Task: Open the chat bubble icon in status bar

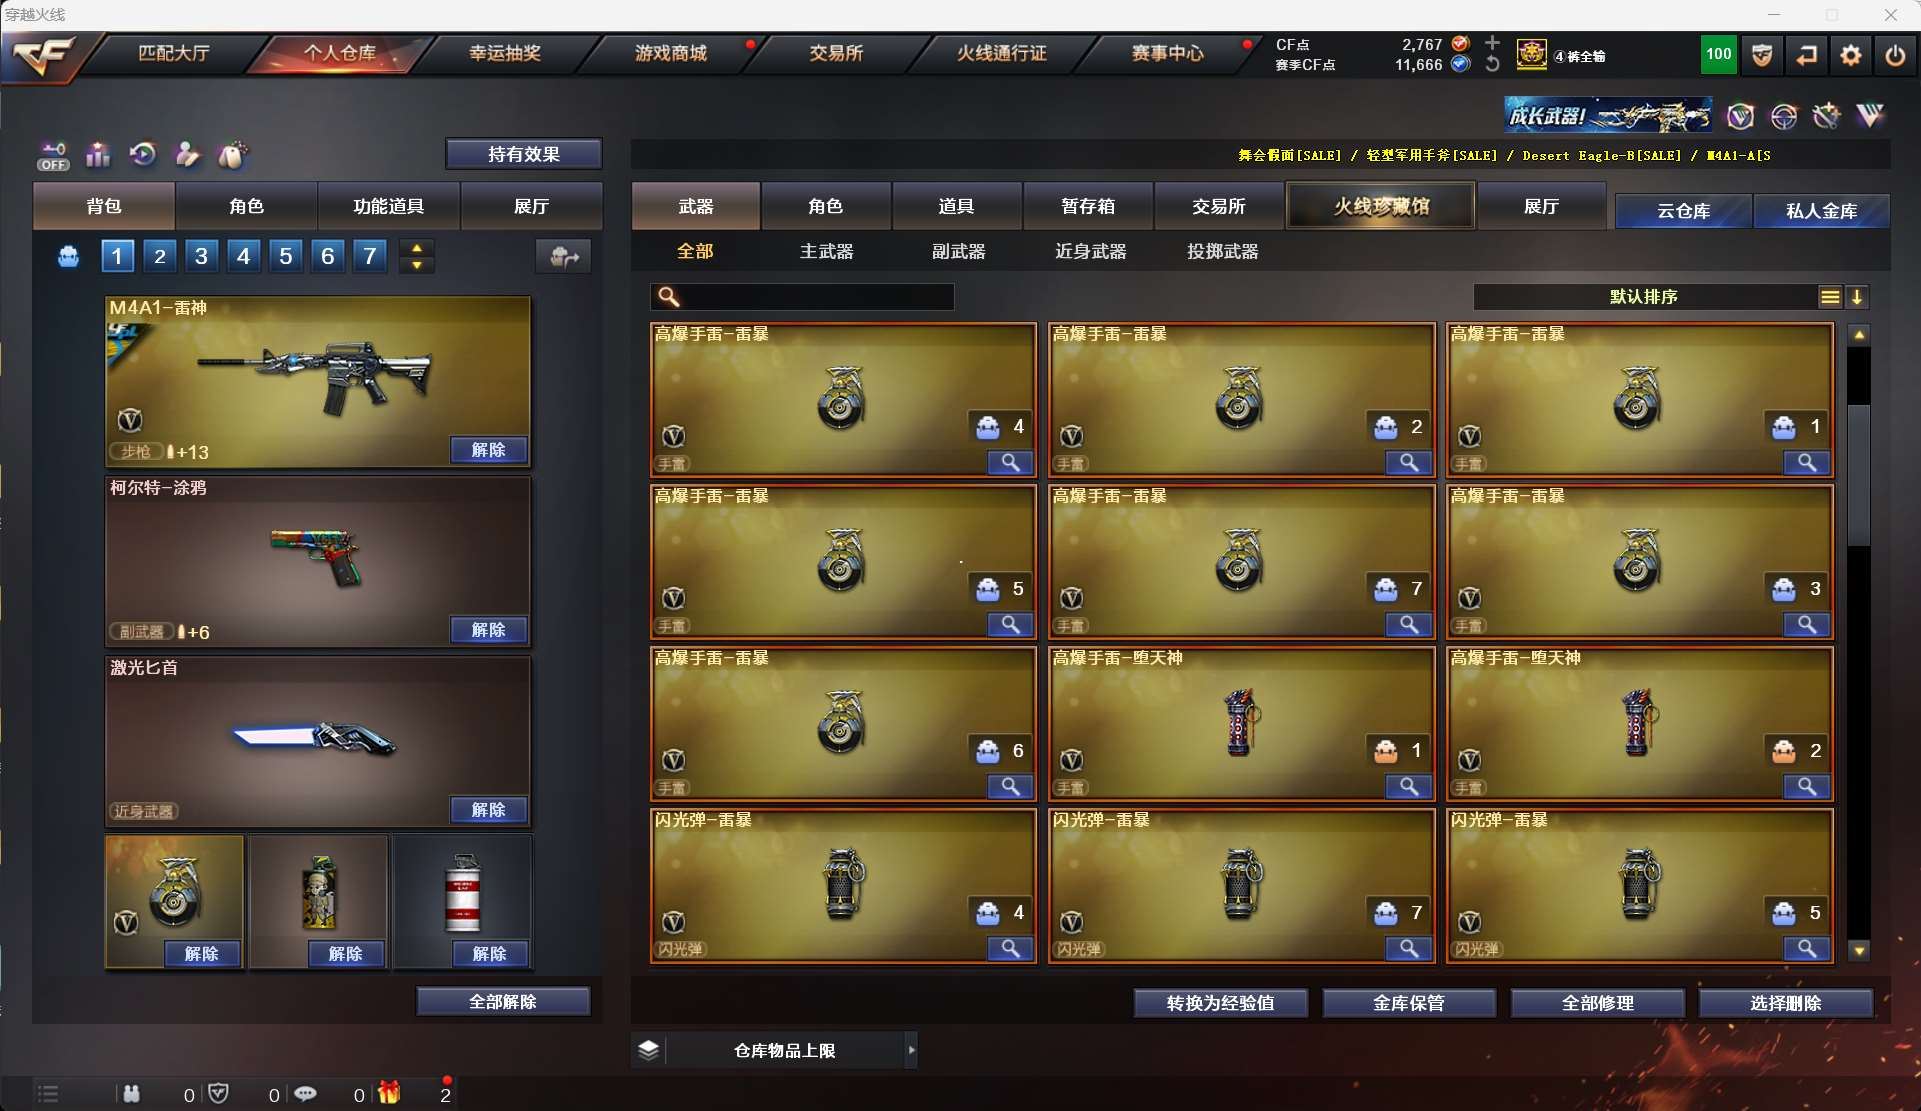Action: (305, 1094)
